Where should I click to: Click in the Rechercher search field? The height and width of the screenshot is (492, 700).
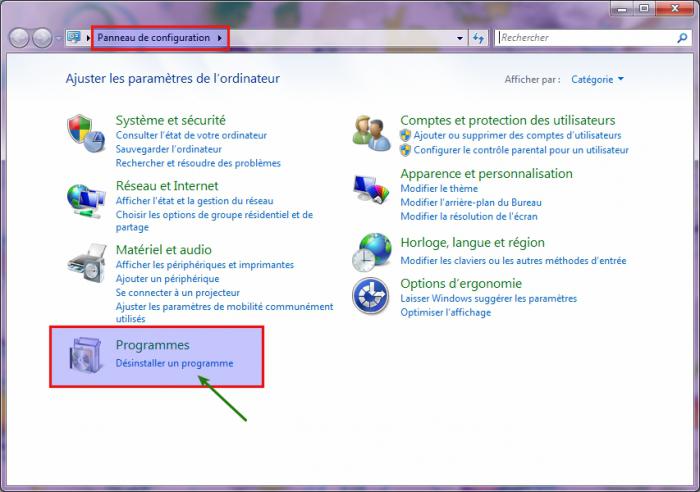tap(587, 38)
